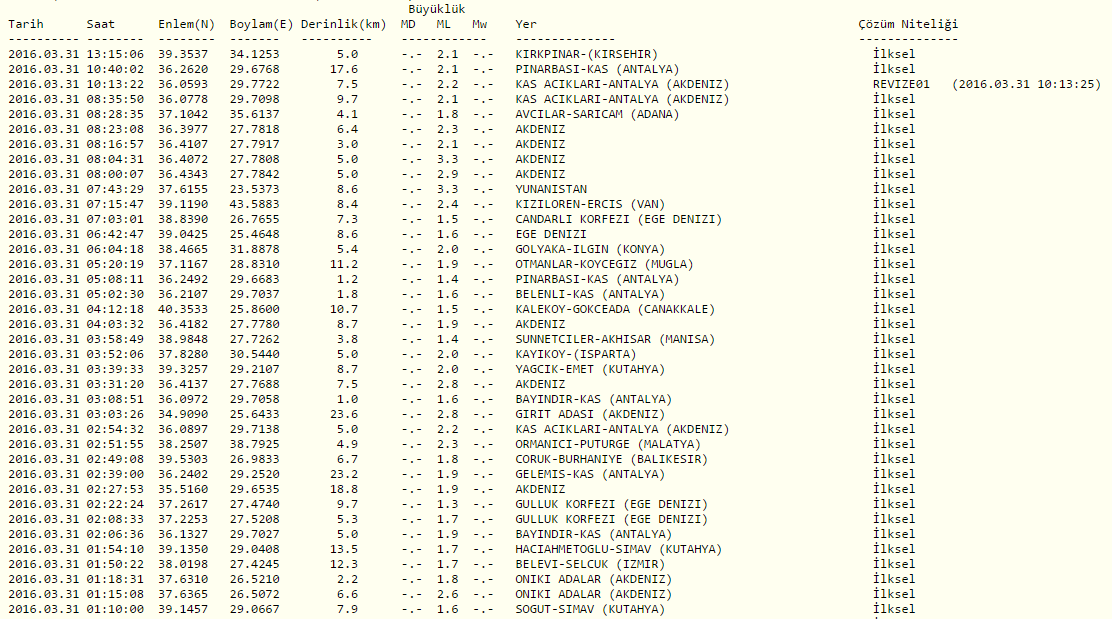
Task: Click the 13:15:06 time value
Action: tap(114, 54)
